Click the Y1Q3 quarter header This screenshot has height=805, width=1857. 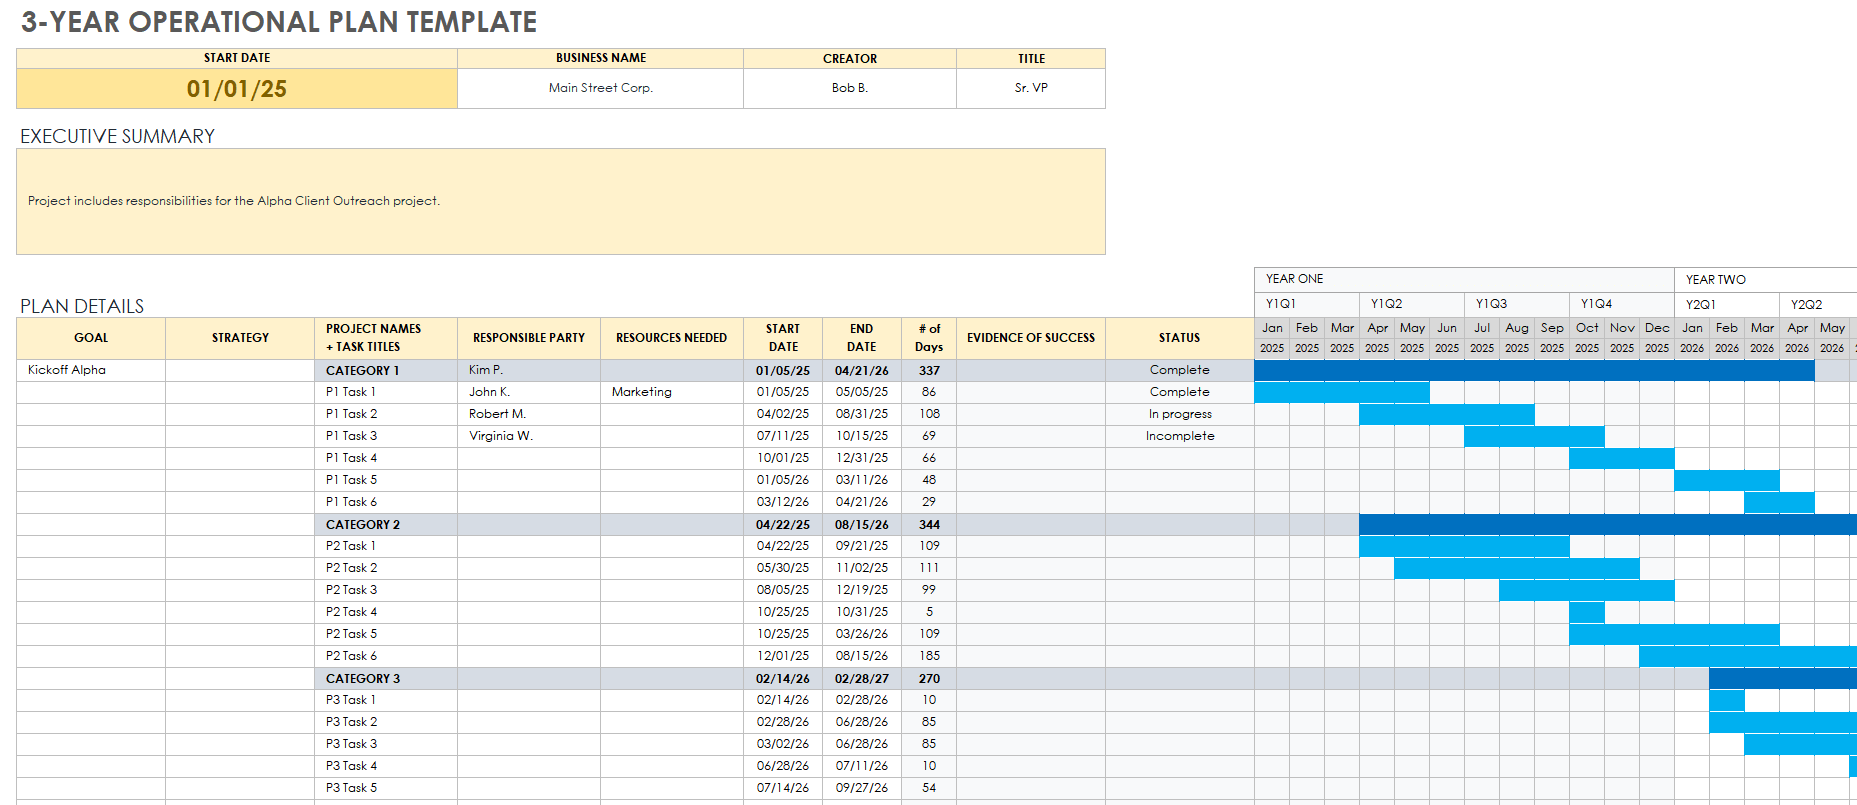(1491, 304)
